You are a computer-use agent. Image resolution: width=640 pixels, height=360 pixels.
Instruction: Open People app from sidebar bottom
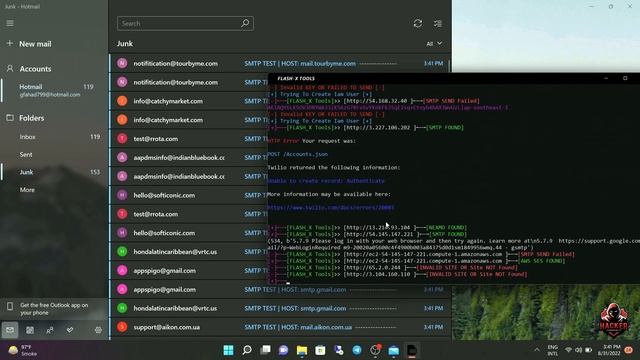50,330
